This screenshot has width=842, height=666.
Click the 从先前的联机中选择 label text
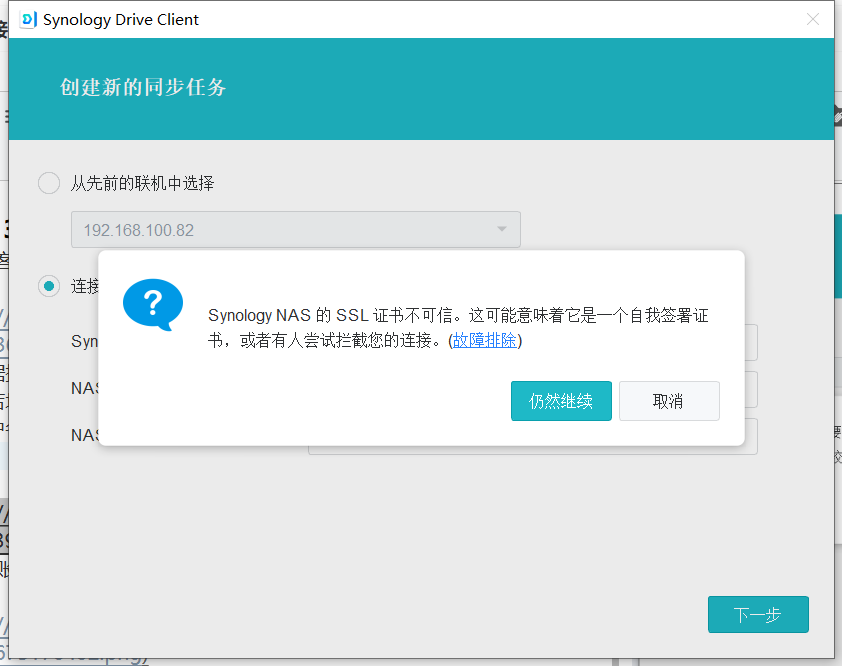(x=142, y=183)
